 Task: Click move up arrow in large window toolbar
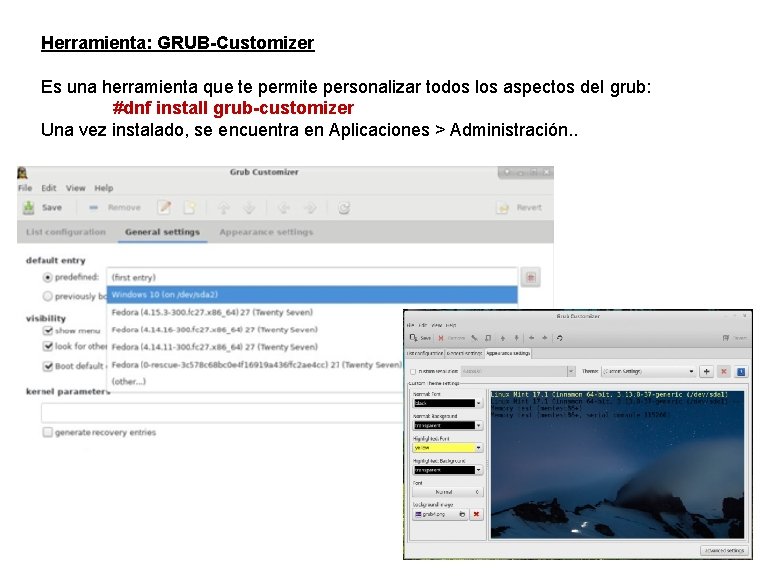pos(223,208)
